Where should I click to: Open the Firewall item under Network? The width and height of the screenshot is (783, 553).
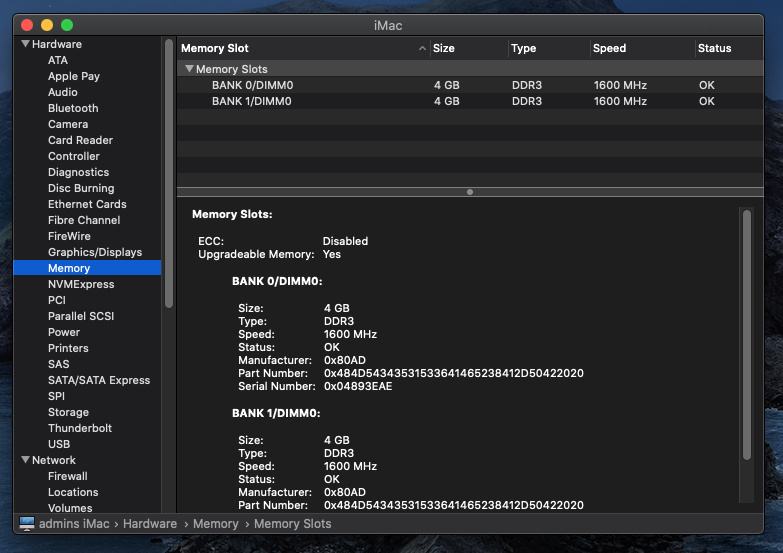[68, 476]
